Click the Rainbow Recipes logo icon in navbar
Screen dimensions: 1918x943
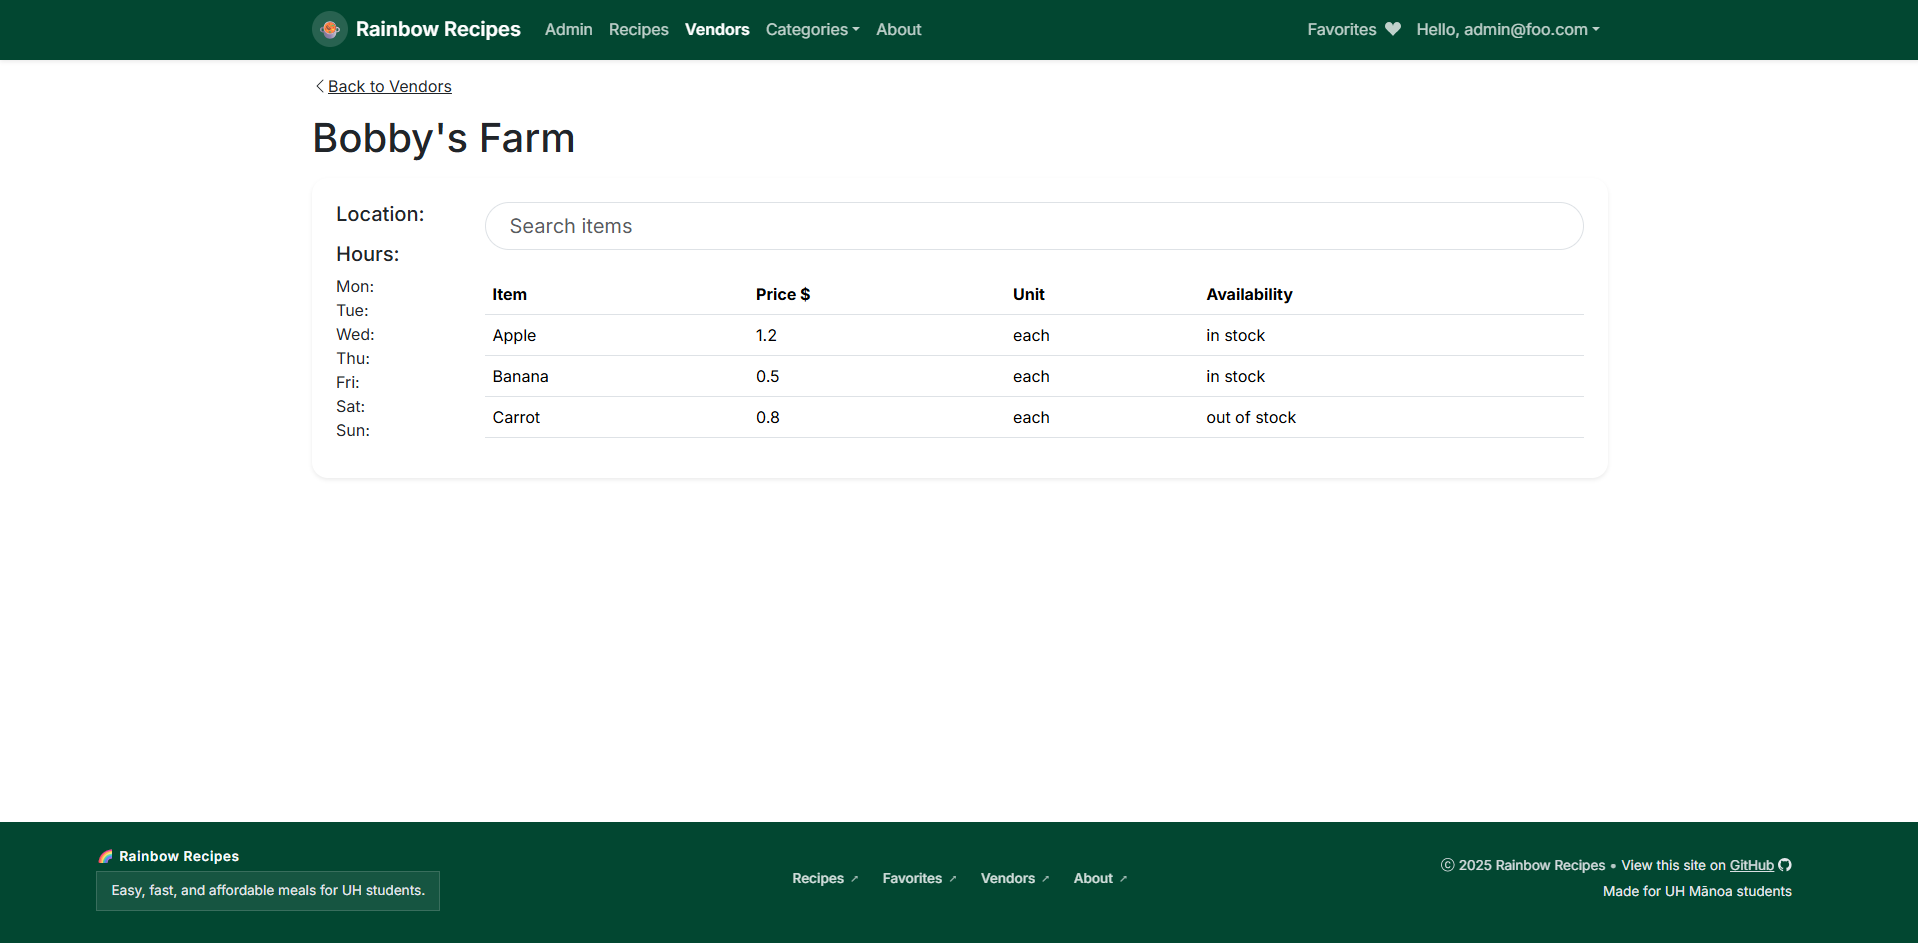[329, 29]
